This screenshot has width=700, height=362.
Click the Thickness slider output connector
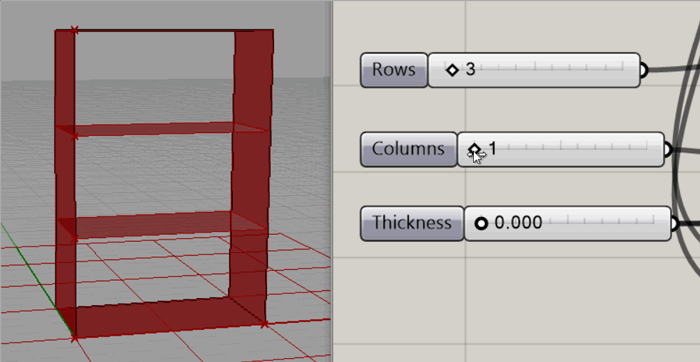pyautogui.click(x=675, y=223)
